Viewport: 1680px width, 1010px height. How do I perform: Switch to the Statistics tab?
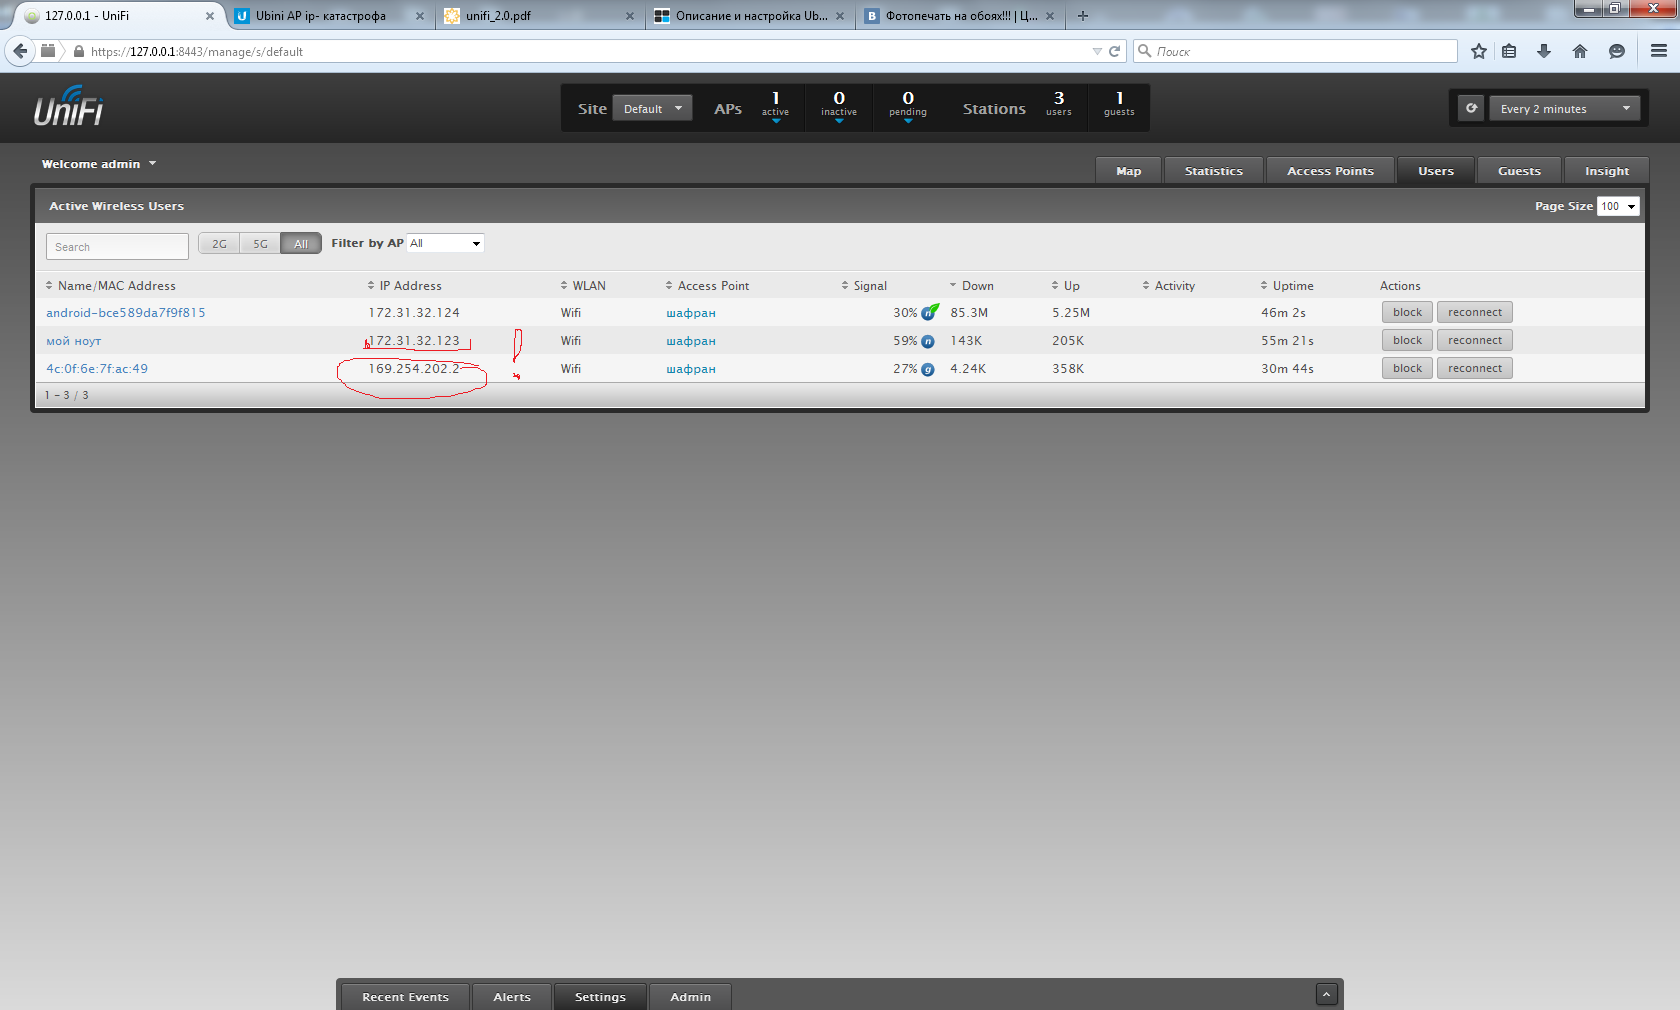1214,171
